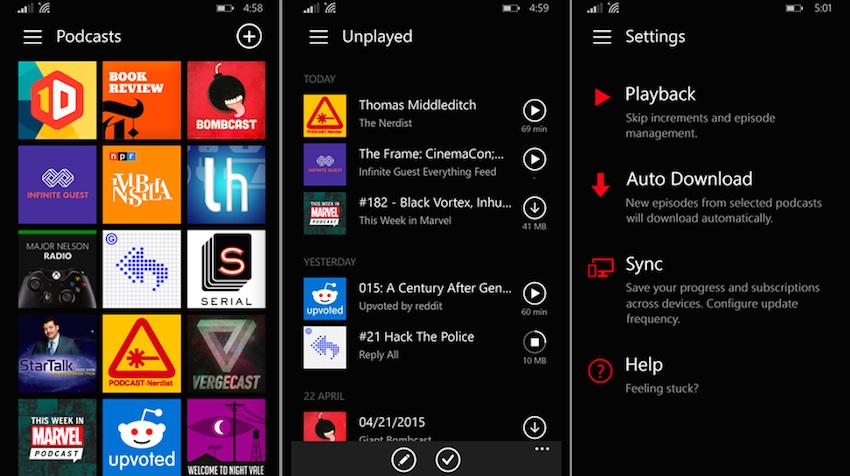Stop downloading #21 Hack The Police

tap(534, 342)
